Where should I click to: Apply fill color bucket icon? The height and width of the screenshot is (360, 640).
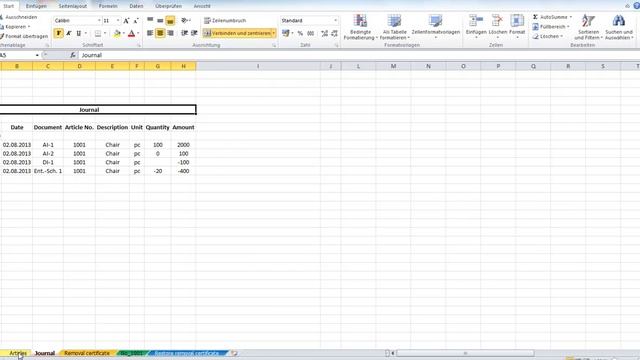click(x=117, y=33)
